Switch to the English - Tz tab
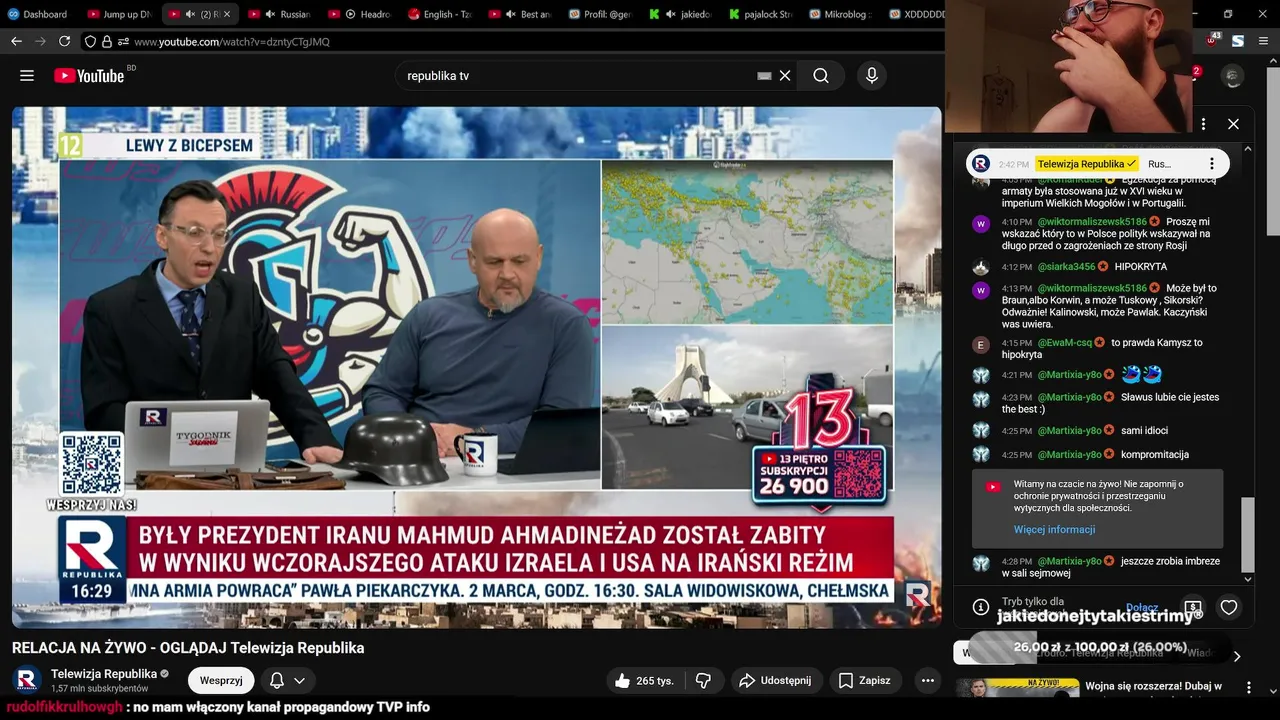The height and width of the screenshot is (720, 1280). click(440, 14)
